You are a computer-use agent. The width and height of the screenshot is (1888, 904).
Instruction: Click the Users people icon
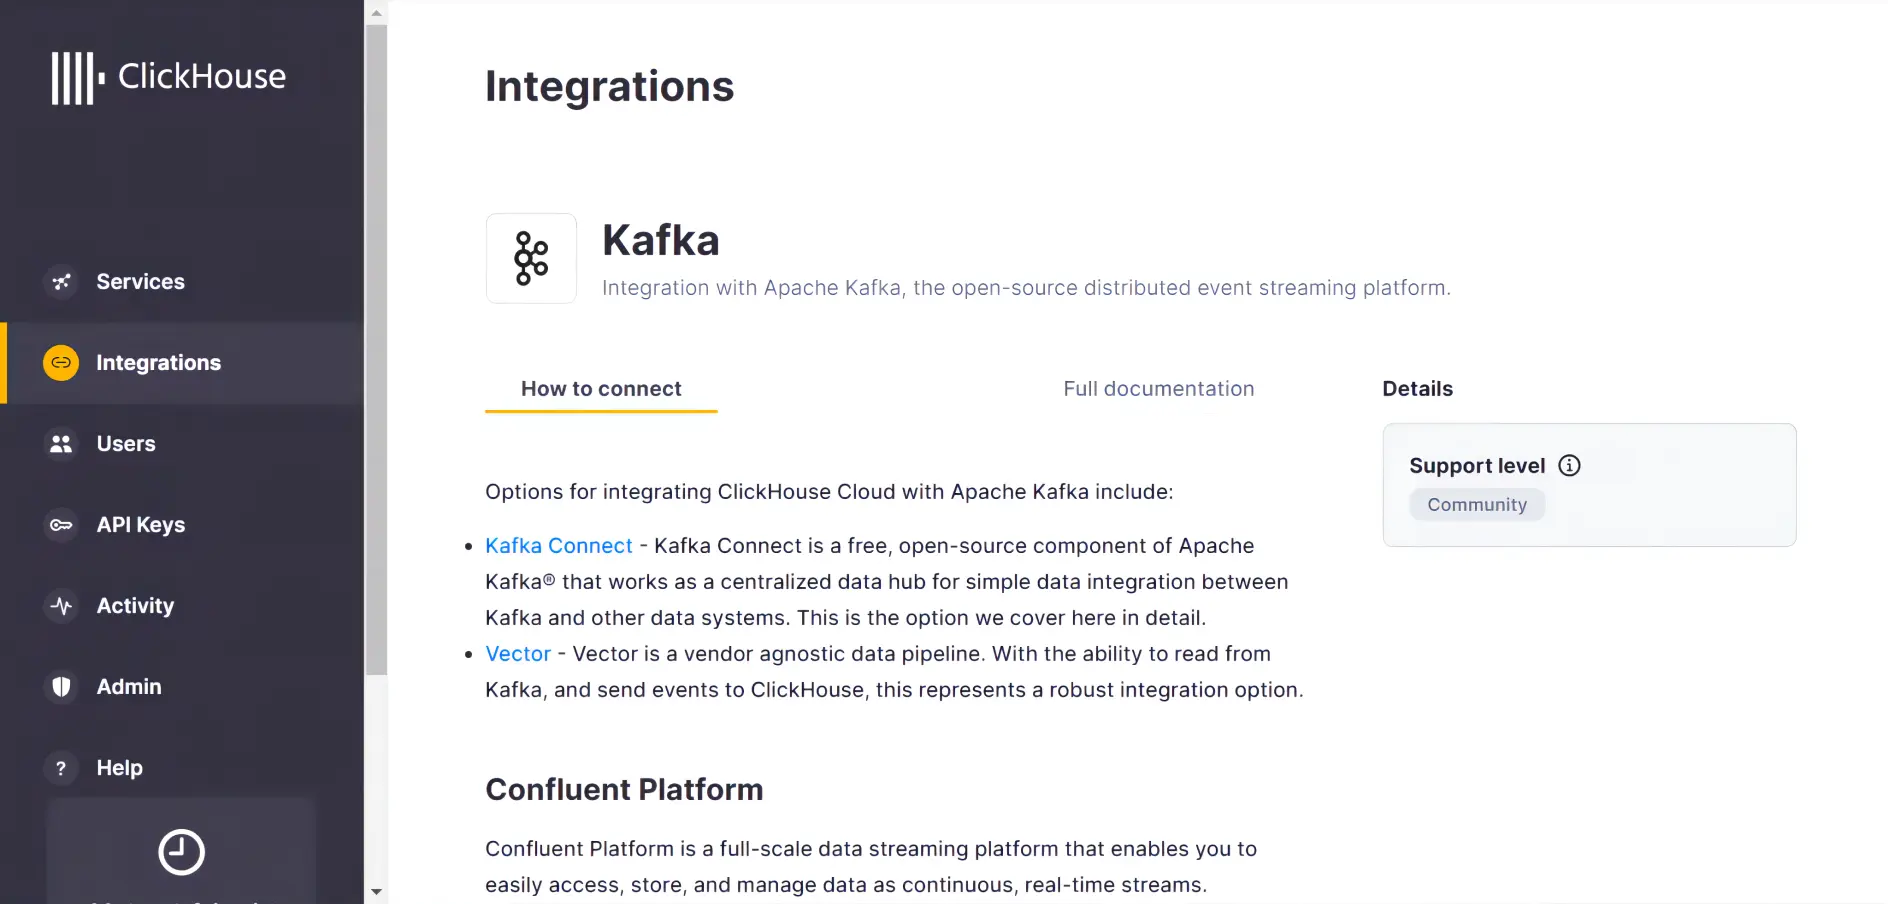pos(61,444)
